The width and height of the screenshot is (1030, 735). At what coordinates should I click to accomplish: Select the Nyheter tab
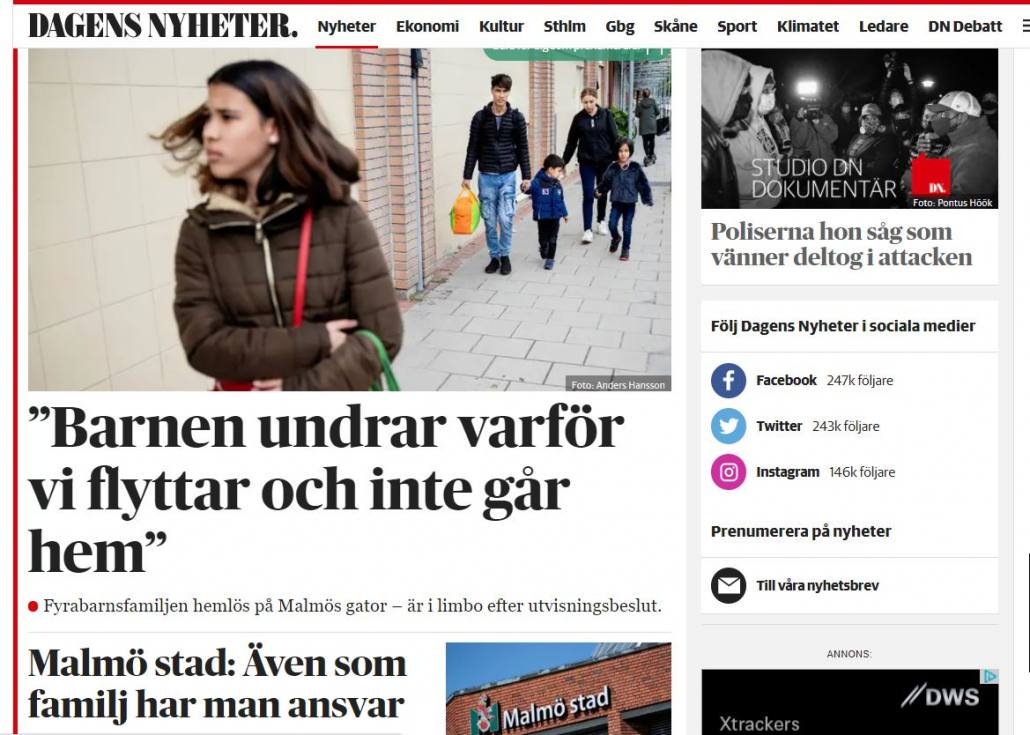click(x=346, y=27)
